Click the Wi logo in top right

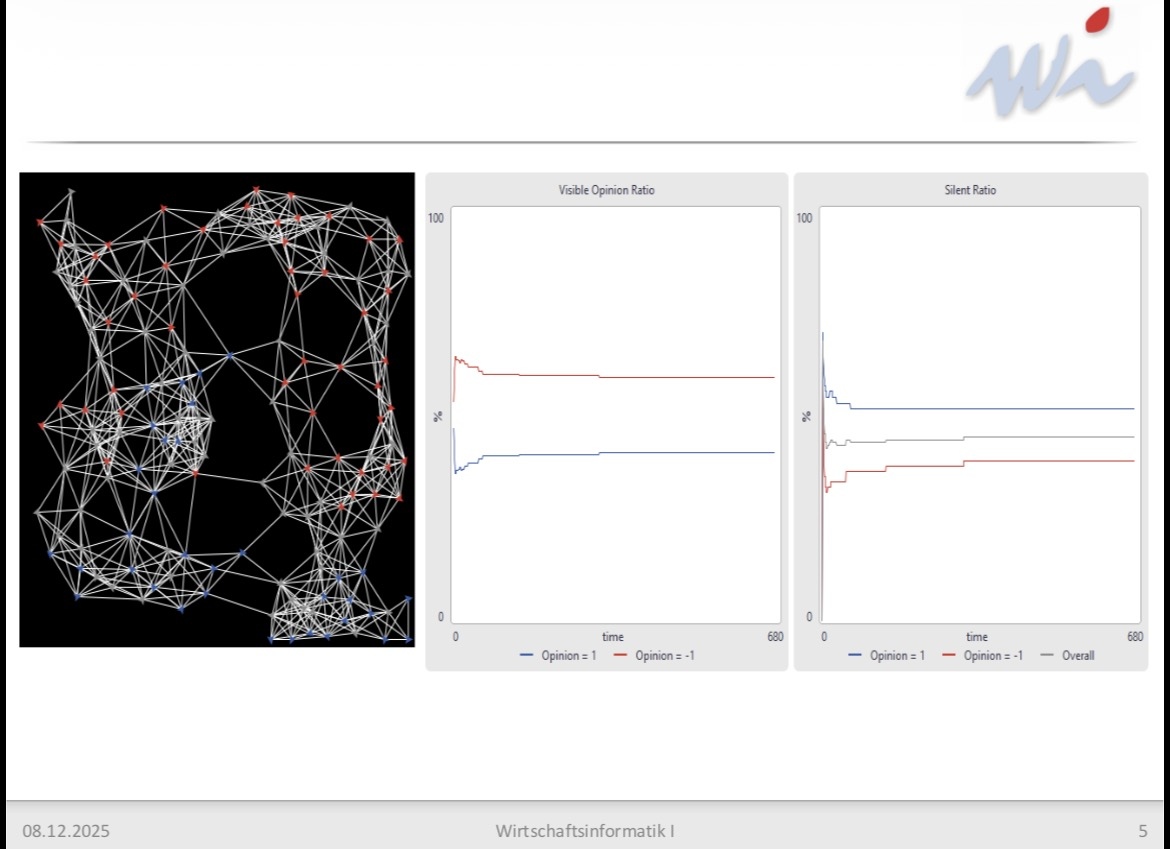pyautogui.click(x=1051, y=63)
